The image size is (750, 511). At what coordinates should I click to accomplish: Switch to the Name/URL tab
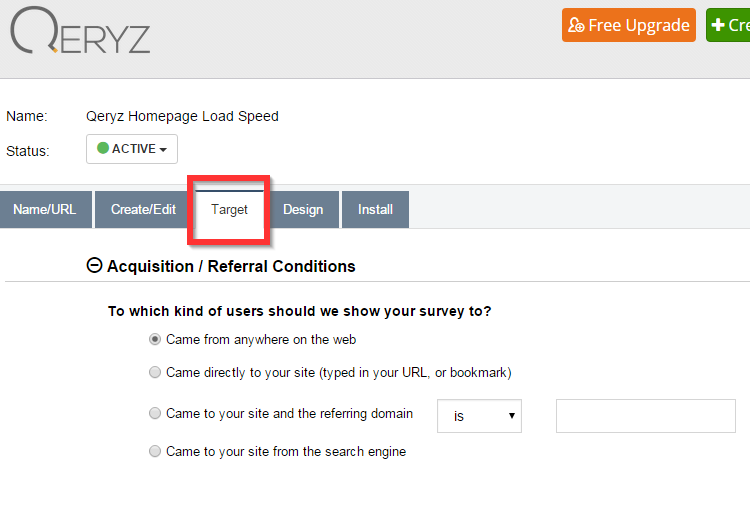pos(45,210)
